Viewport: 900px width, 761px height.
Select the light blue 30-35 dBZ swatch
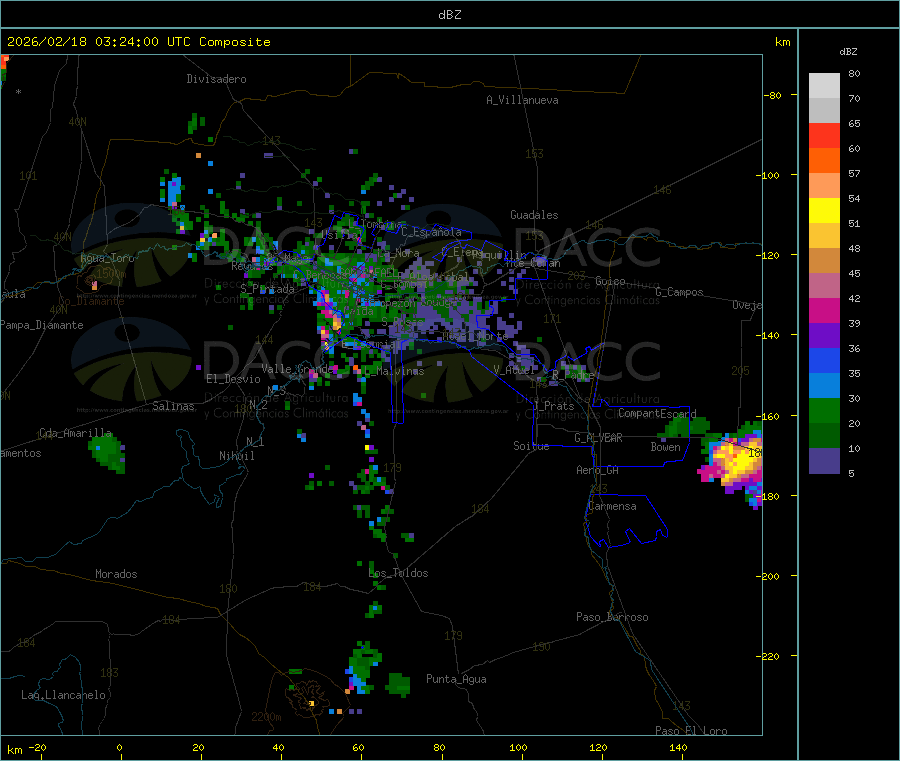824,386
